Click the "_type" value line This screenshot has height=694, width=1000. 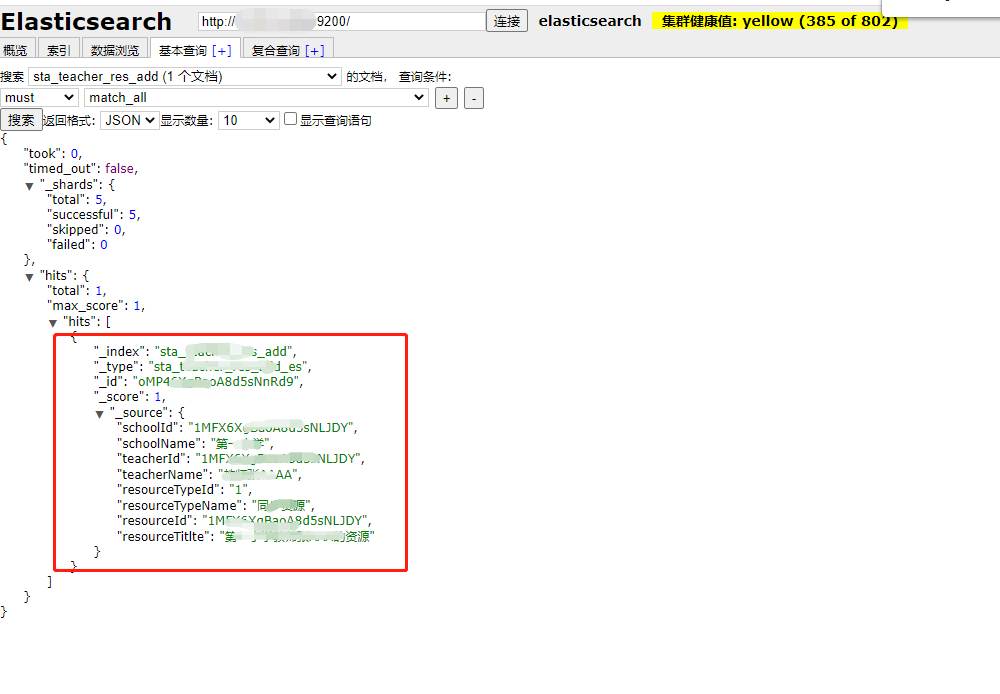pyautogui.click(x=203, y=367)
